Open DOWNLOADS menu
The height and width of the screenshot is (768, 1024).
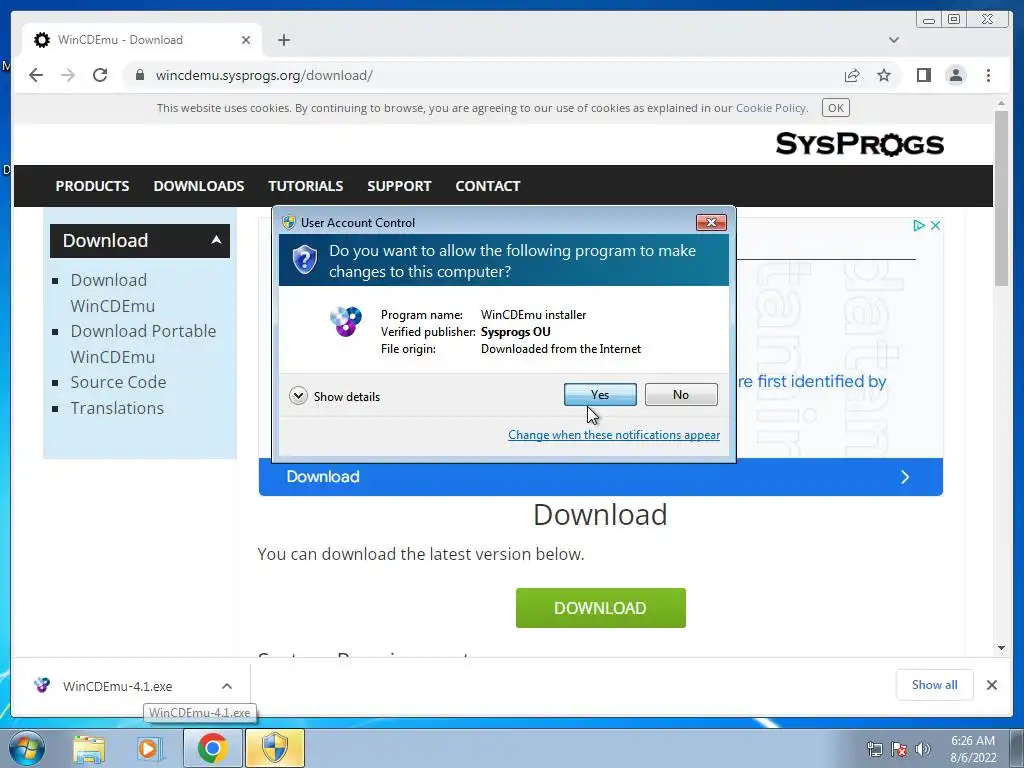(199, 186)
